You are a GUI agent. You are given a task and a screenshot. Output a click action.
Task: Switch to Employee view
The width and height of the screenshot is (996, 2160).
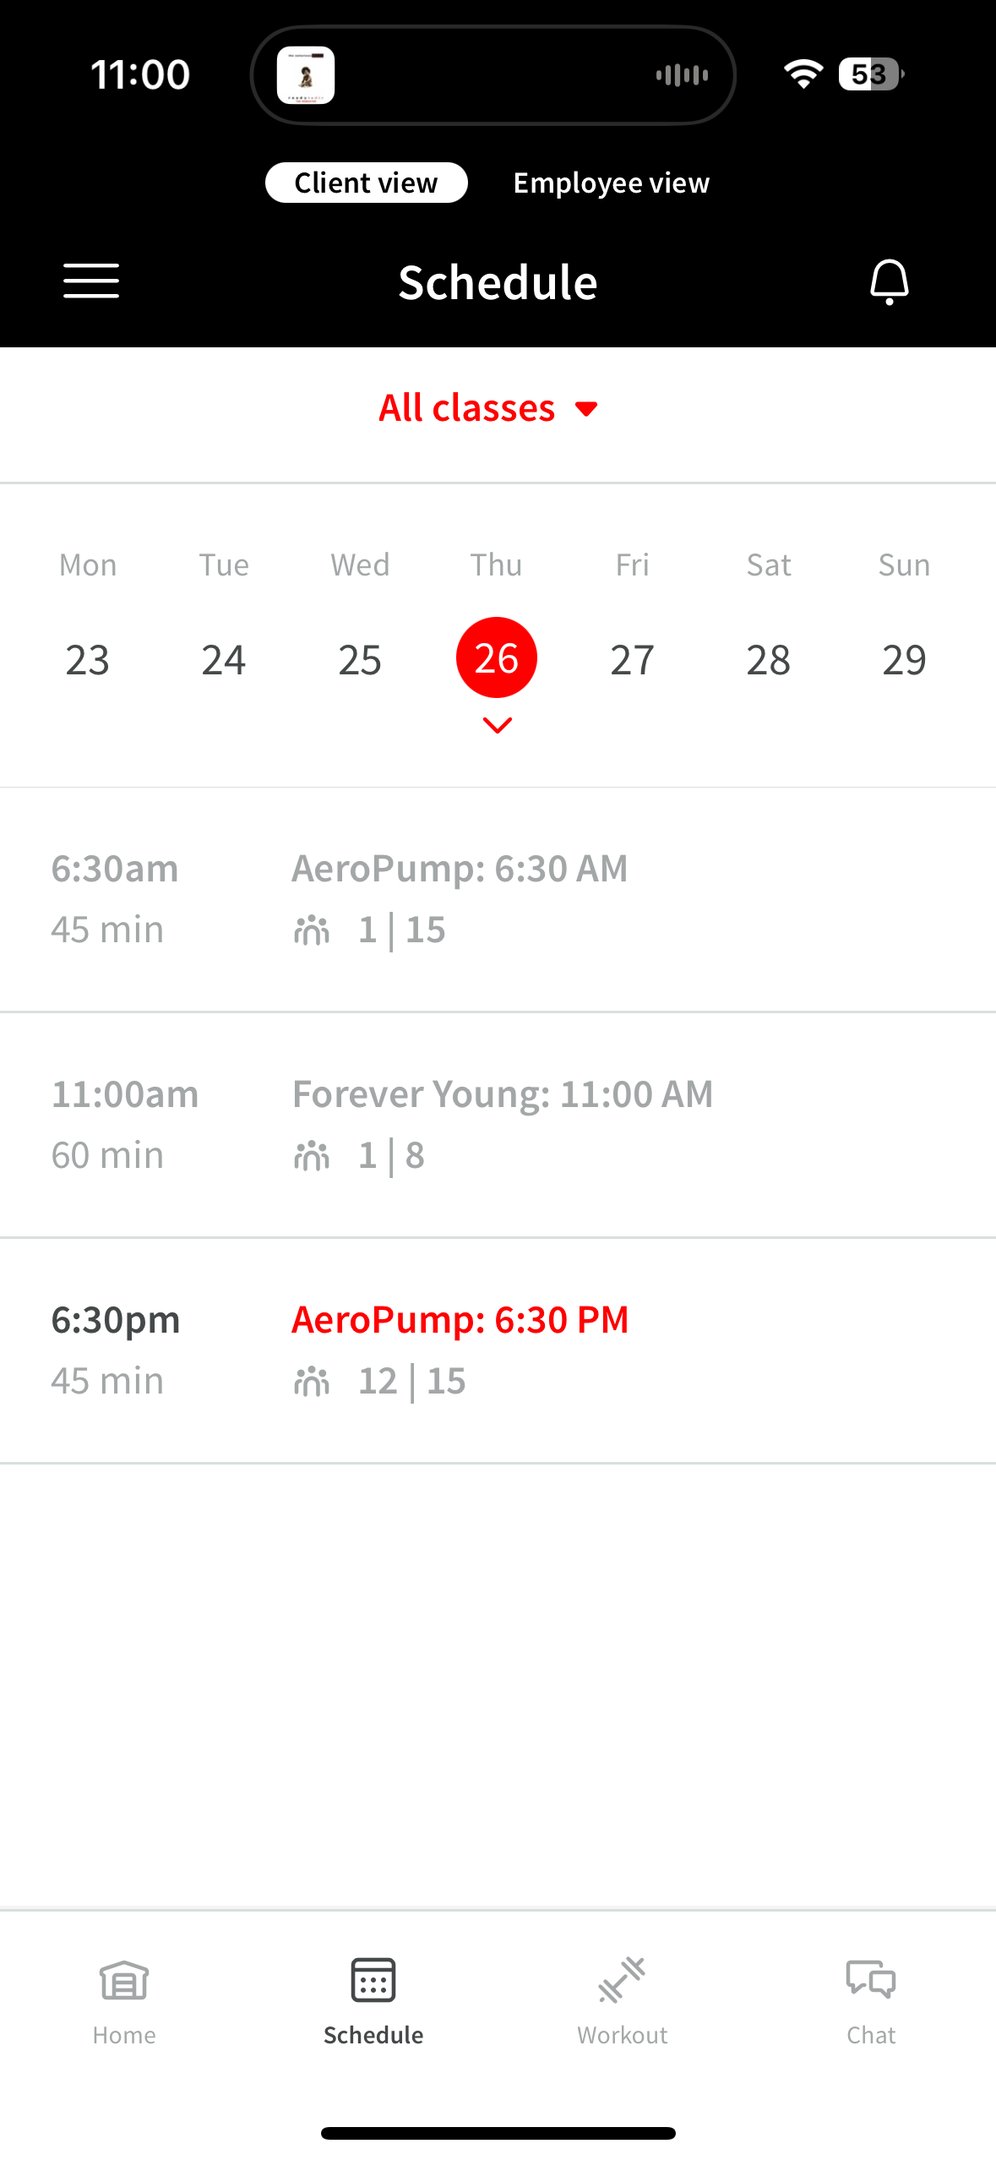coord(611,183)
